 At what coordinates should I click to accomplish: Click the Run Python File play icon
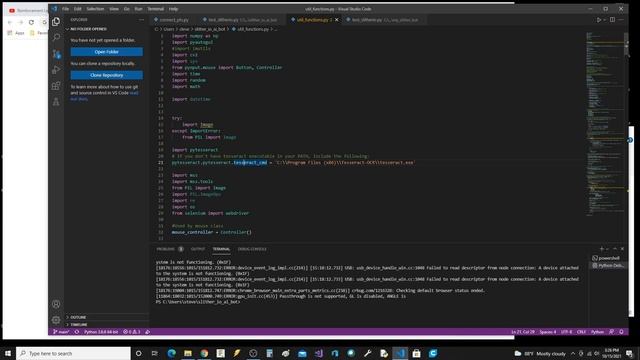click(598, 20)
